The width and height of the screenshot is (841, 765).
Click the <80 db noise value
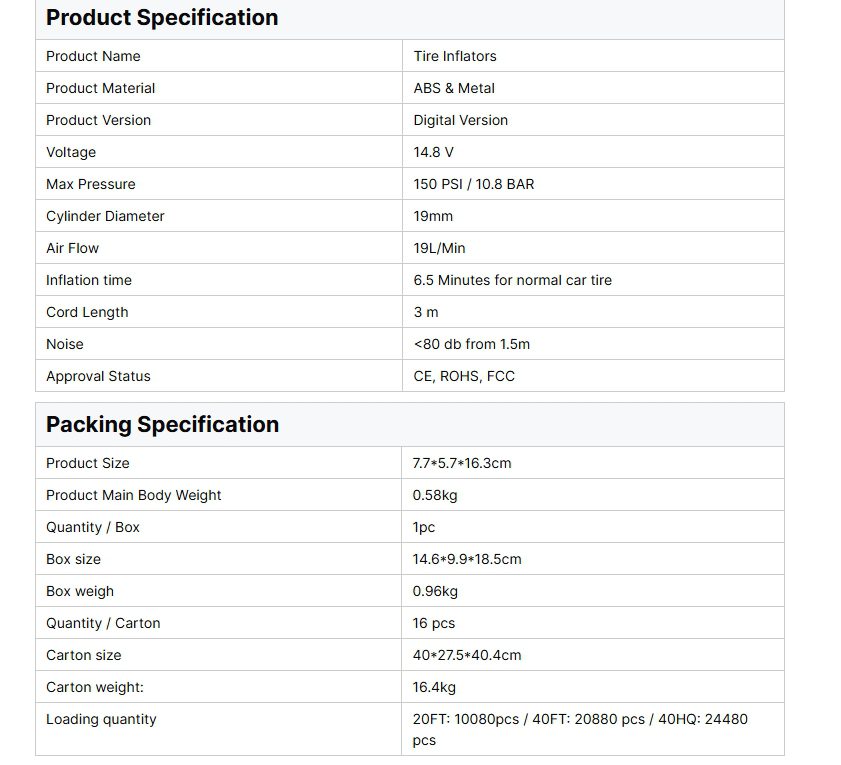(472, 344)
